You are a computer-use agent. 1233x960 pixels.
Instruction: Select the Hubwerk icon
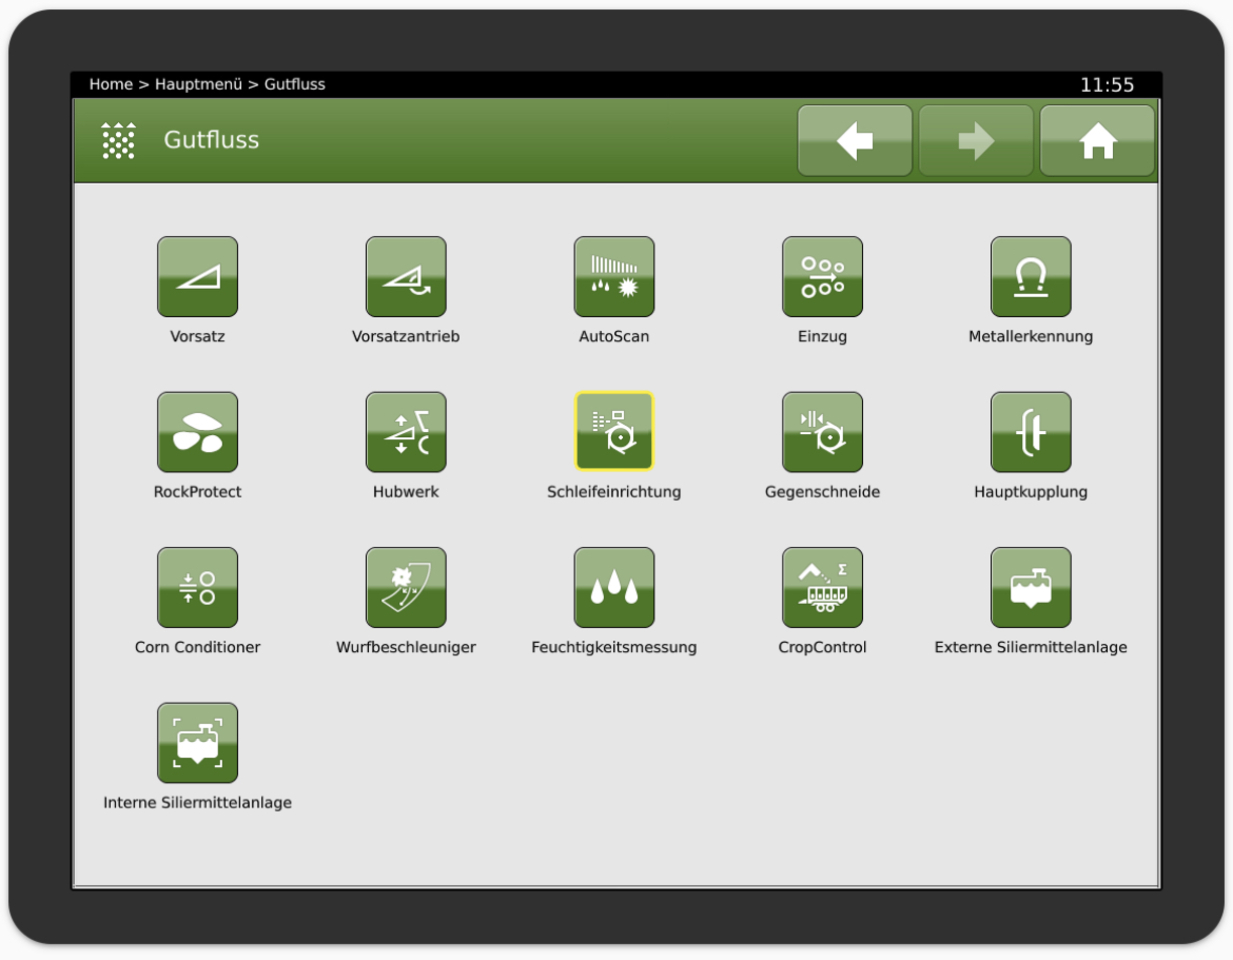pyautogui.click(x=405, y=432)
